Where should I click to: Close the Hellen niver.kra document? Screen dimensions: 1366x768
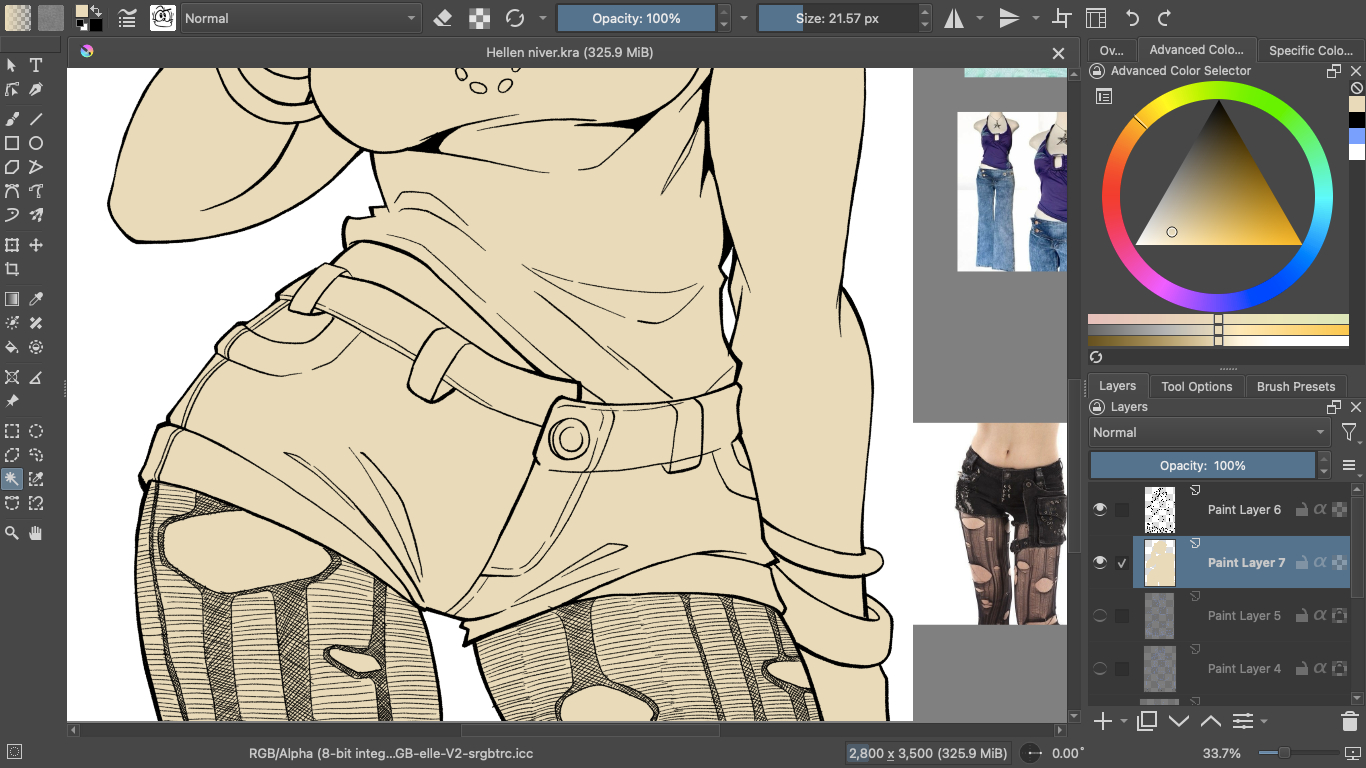click(x=1058, y=53)
